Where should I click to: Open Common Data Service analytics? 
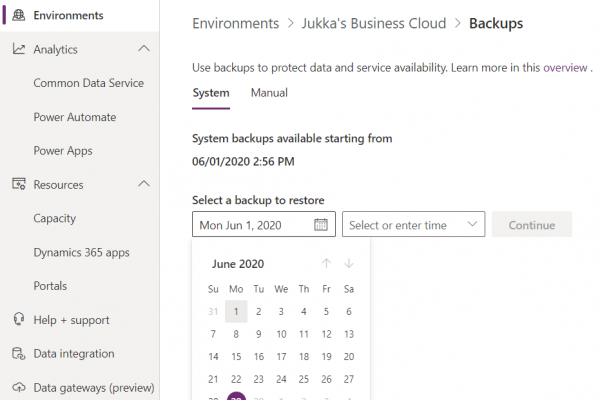[x=88, y=83]
